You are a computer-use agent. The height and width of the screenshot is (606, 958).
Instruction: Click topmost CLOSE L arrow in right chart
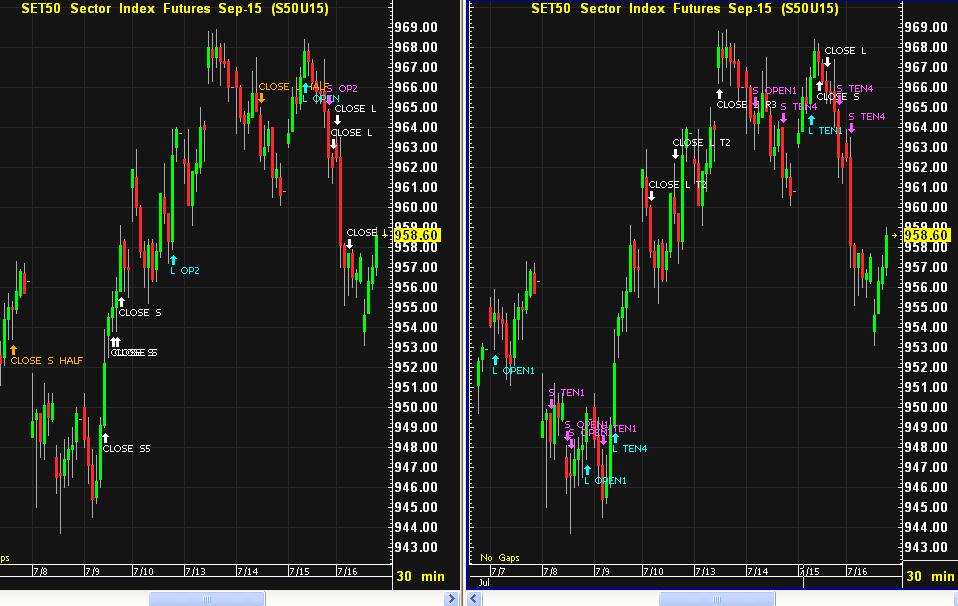tap(827, 61)
